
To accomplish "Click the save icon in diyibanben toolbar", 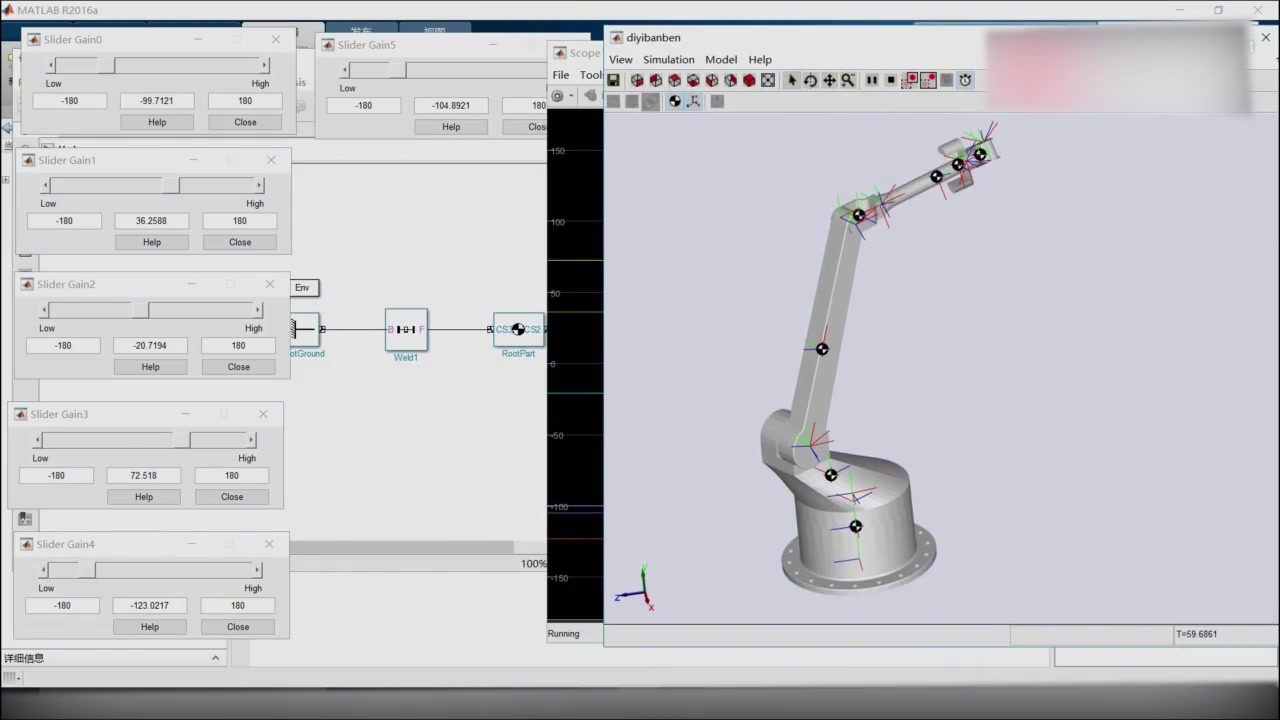I will click(x=612, y=80).
